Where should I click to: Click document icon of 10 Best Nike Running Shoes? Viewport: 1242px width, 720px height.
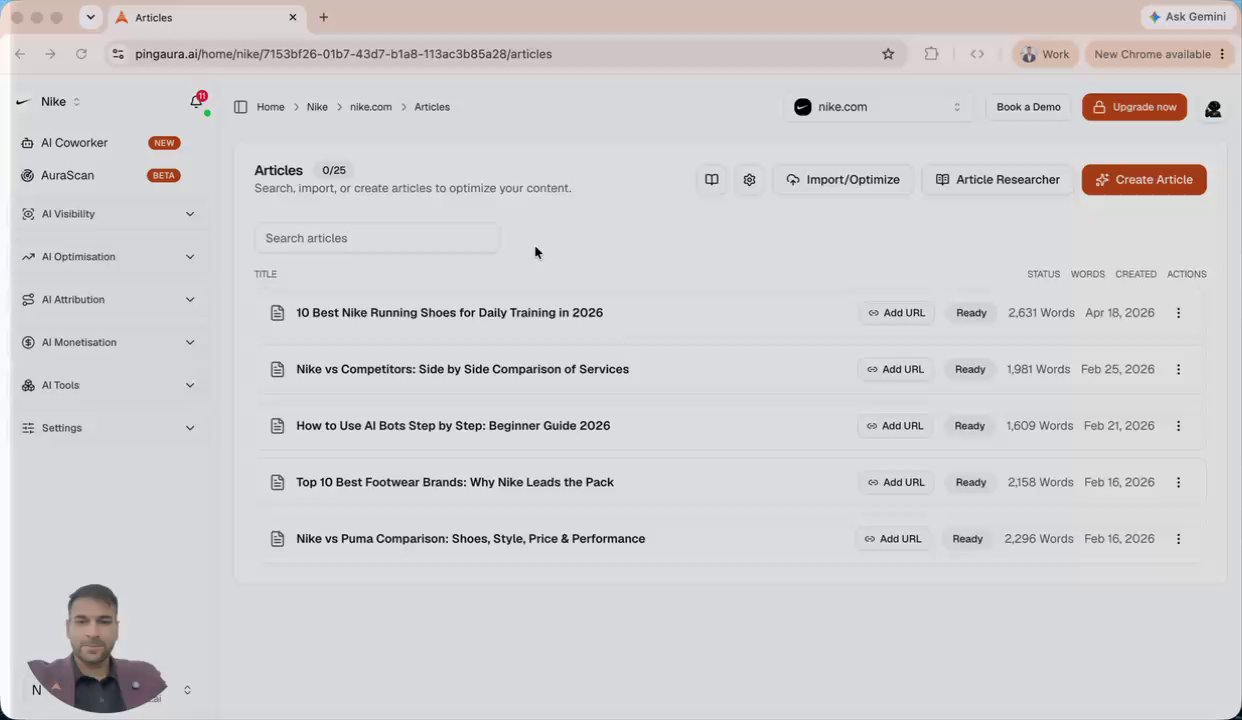point(277,313)
